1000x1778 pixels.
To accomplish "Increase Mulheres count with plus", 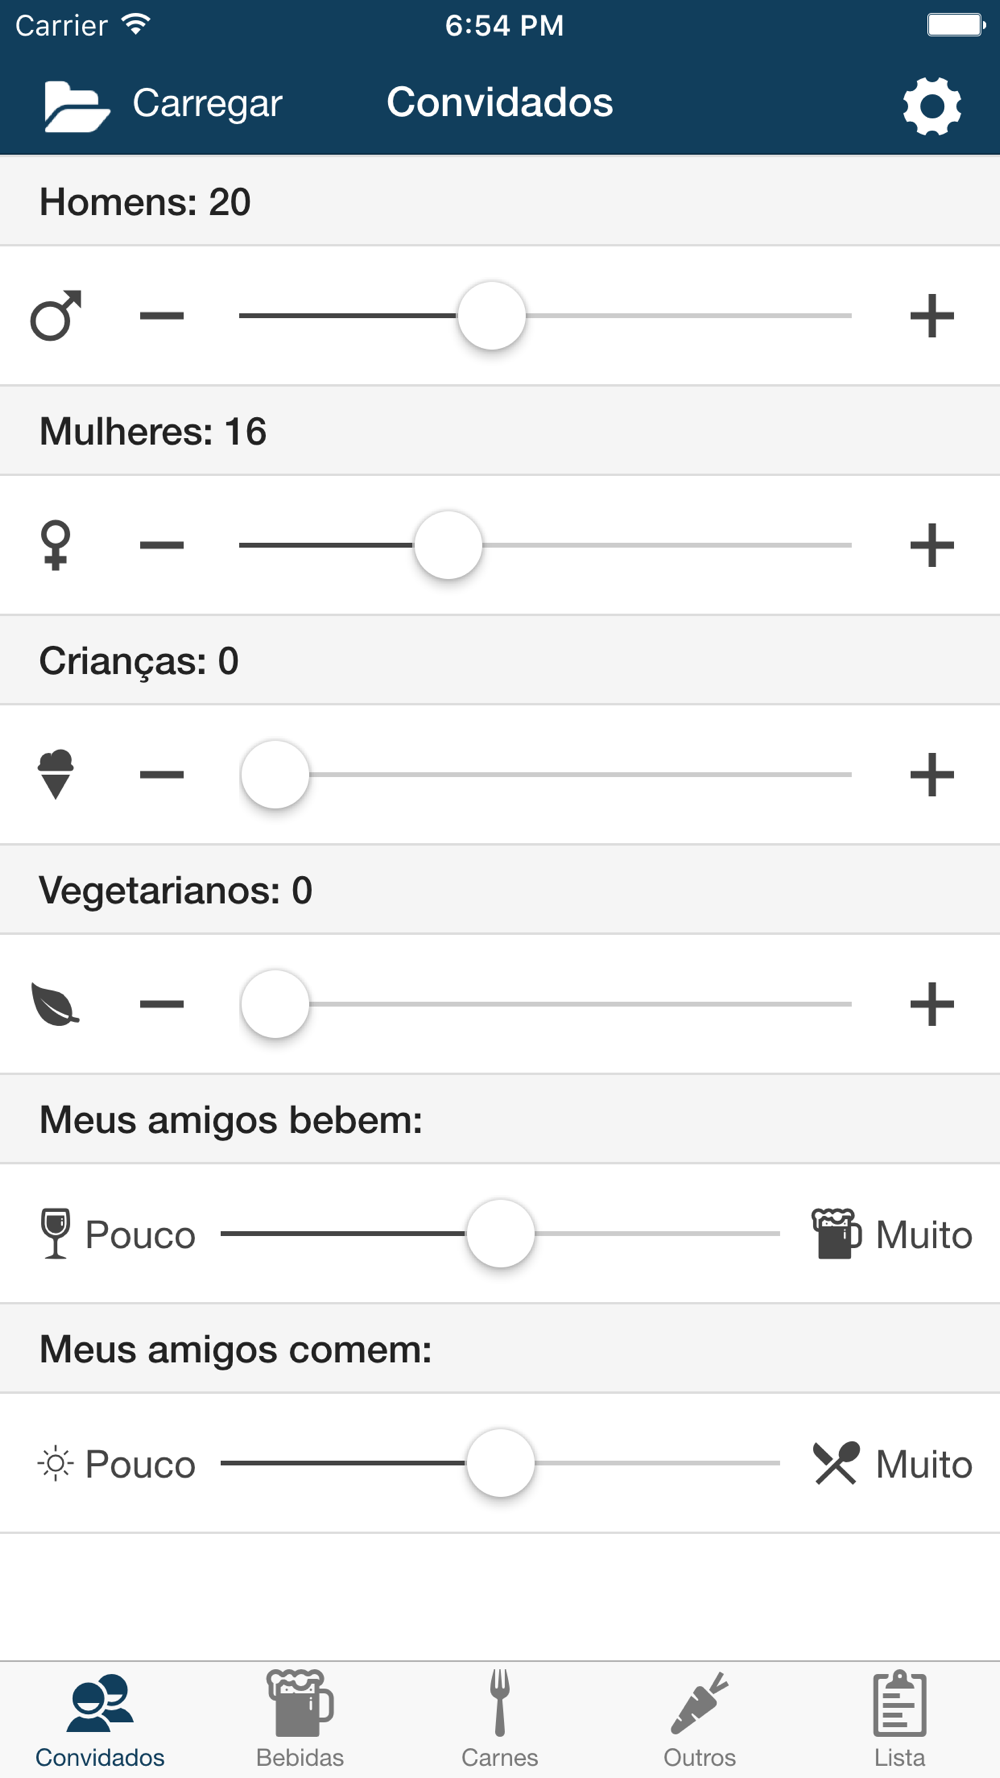I will pos(931,545).
